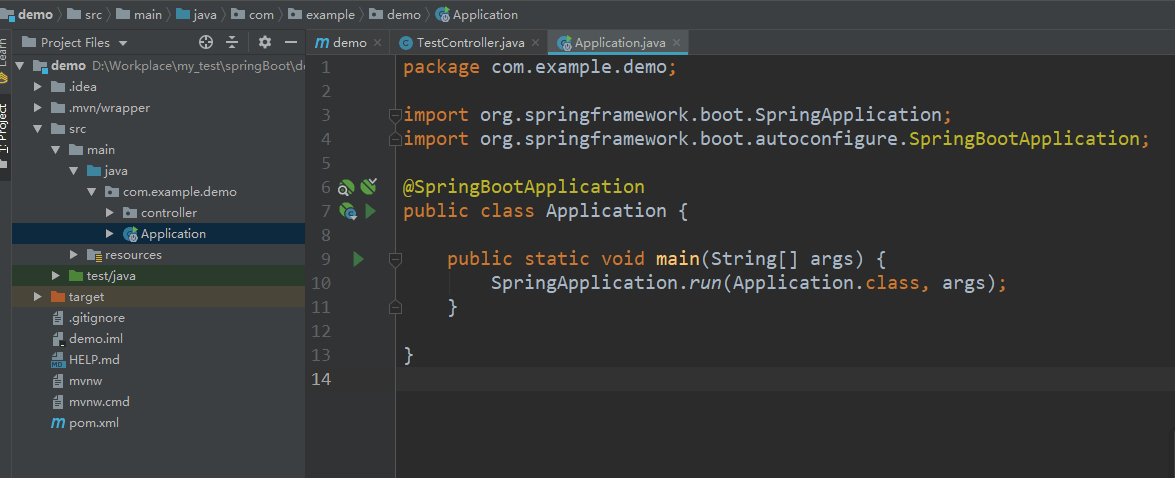Switch to the demo editor tab
Image resolution: width=1175 pixels, height=478 pixels.
coord(349,43)
